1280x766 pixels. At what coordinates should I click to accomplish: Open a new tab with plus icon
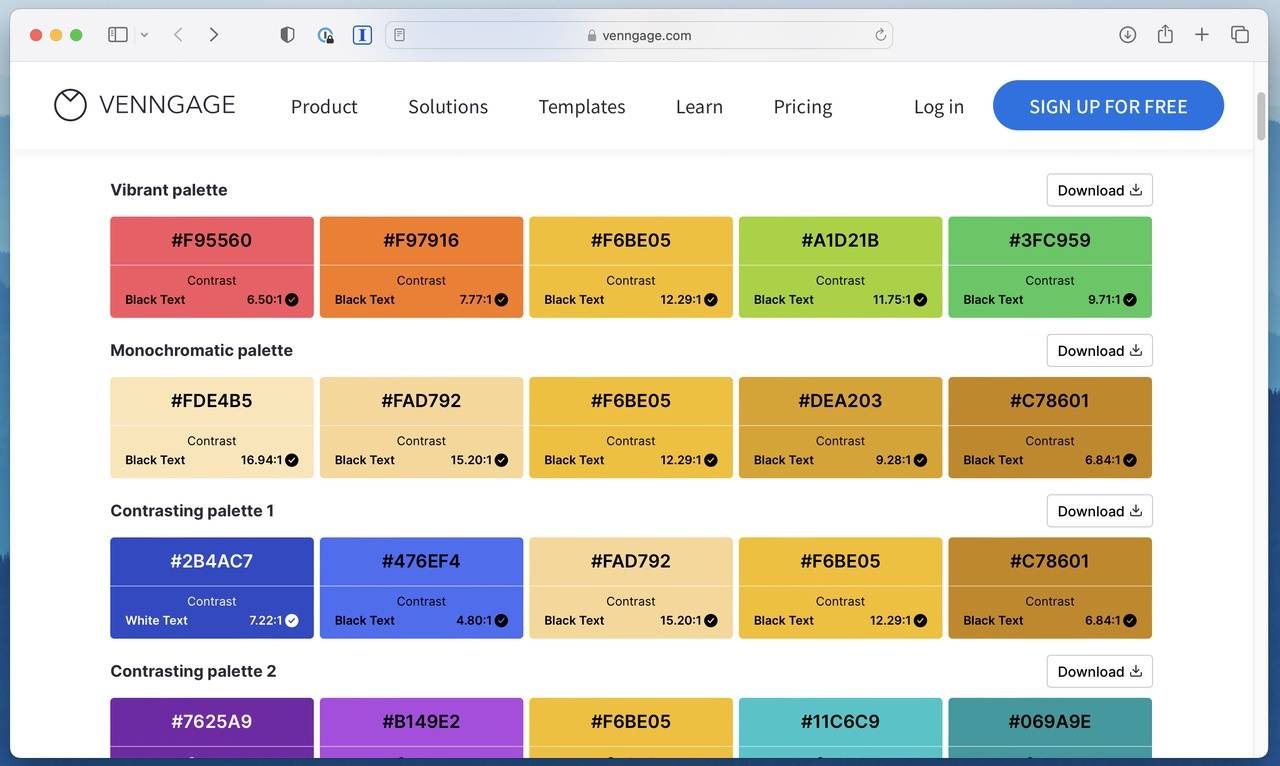[x=1202, y=35]
